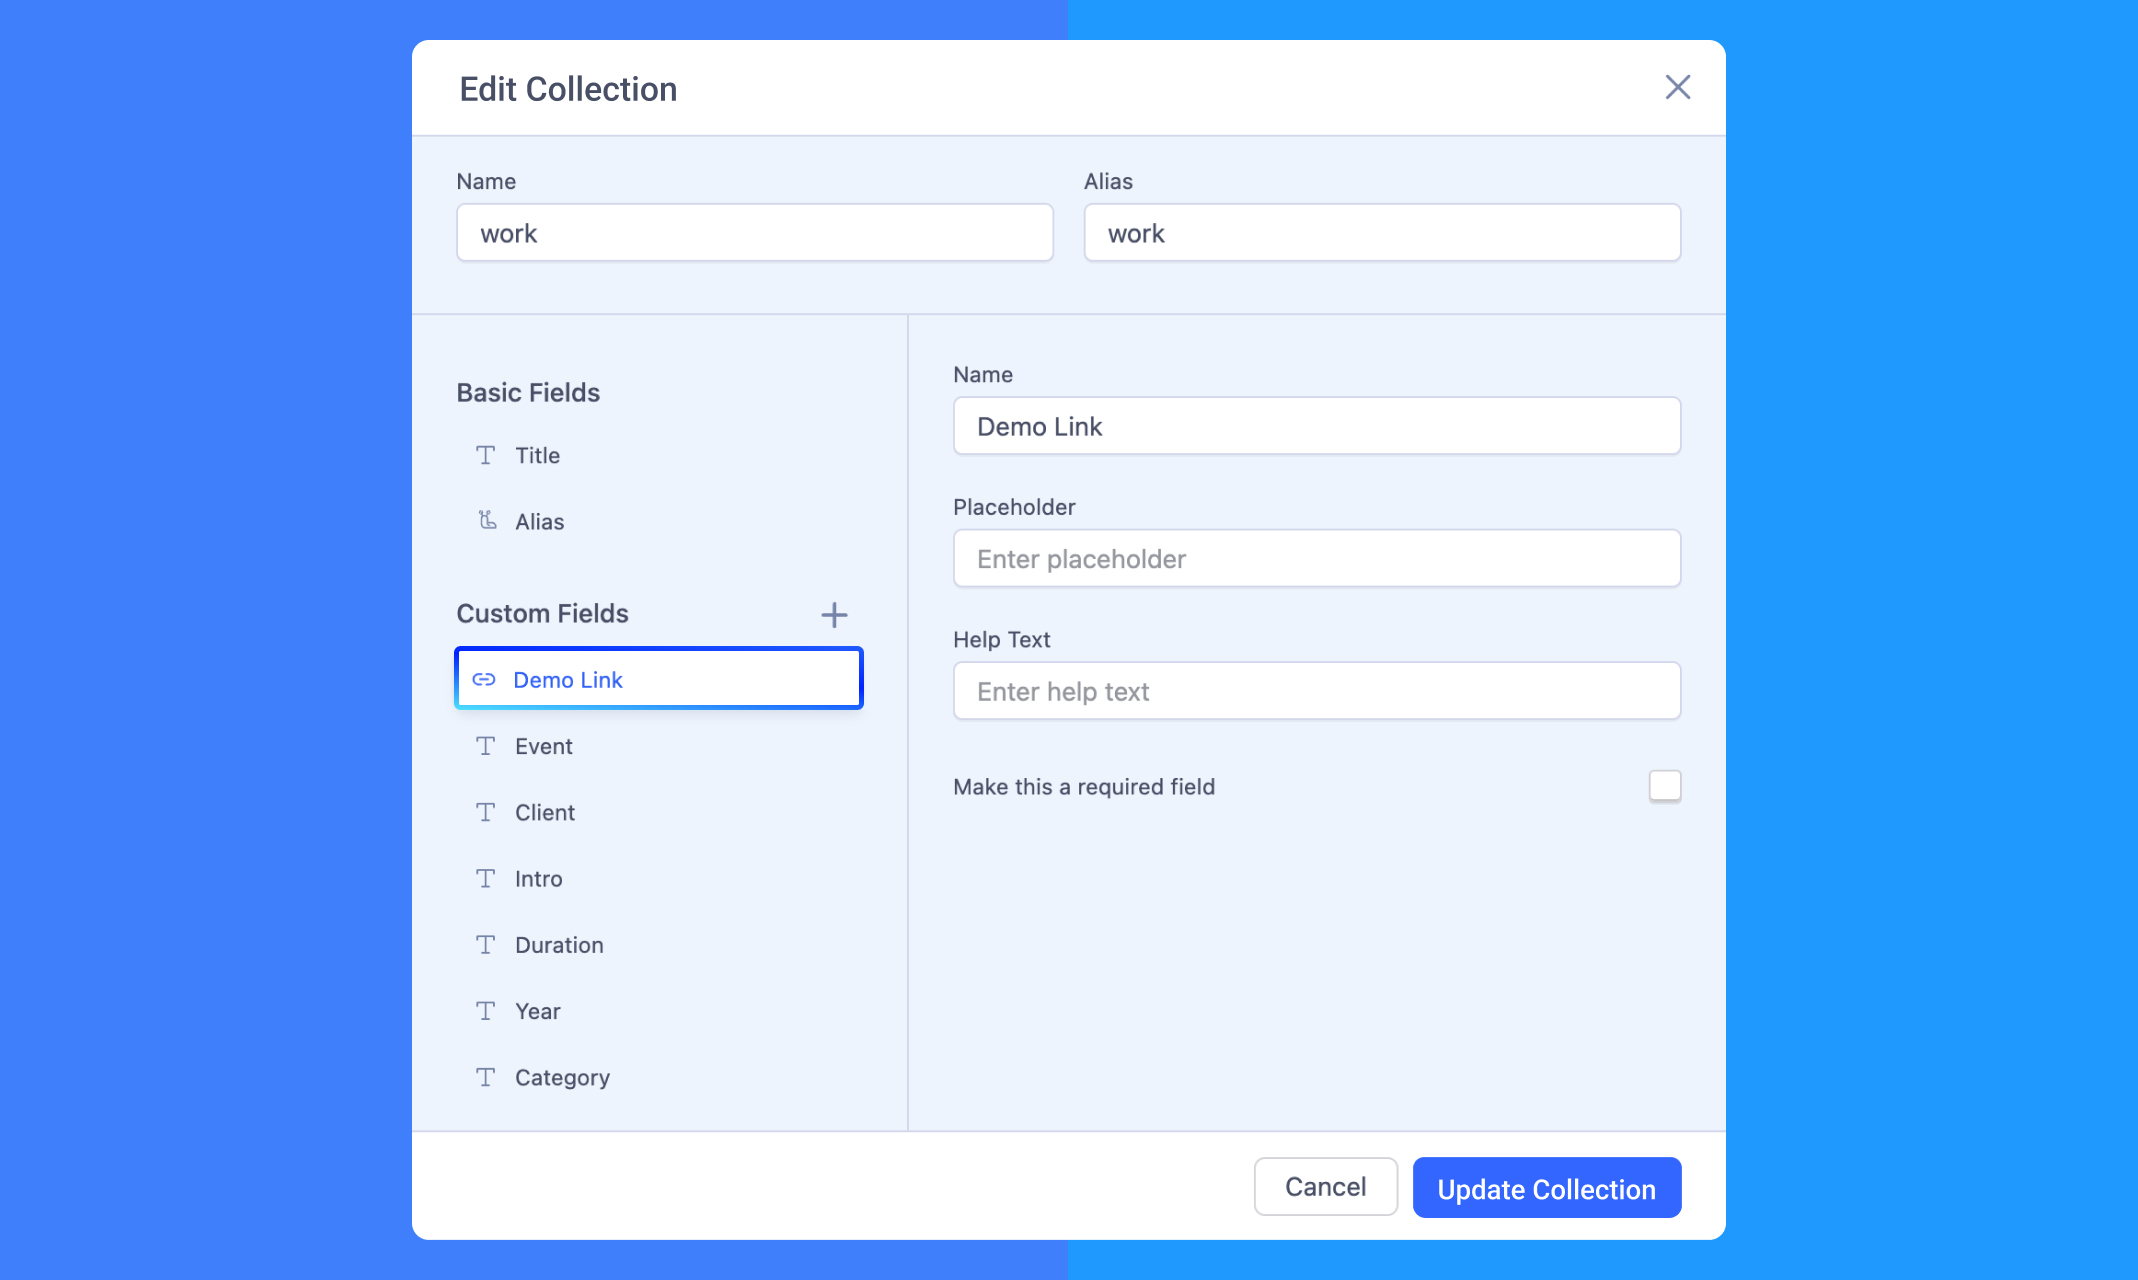Click the Cancel button

coord(1325,1187)
